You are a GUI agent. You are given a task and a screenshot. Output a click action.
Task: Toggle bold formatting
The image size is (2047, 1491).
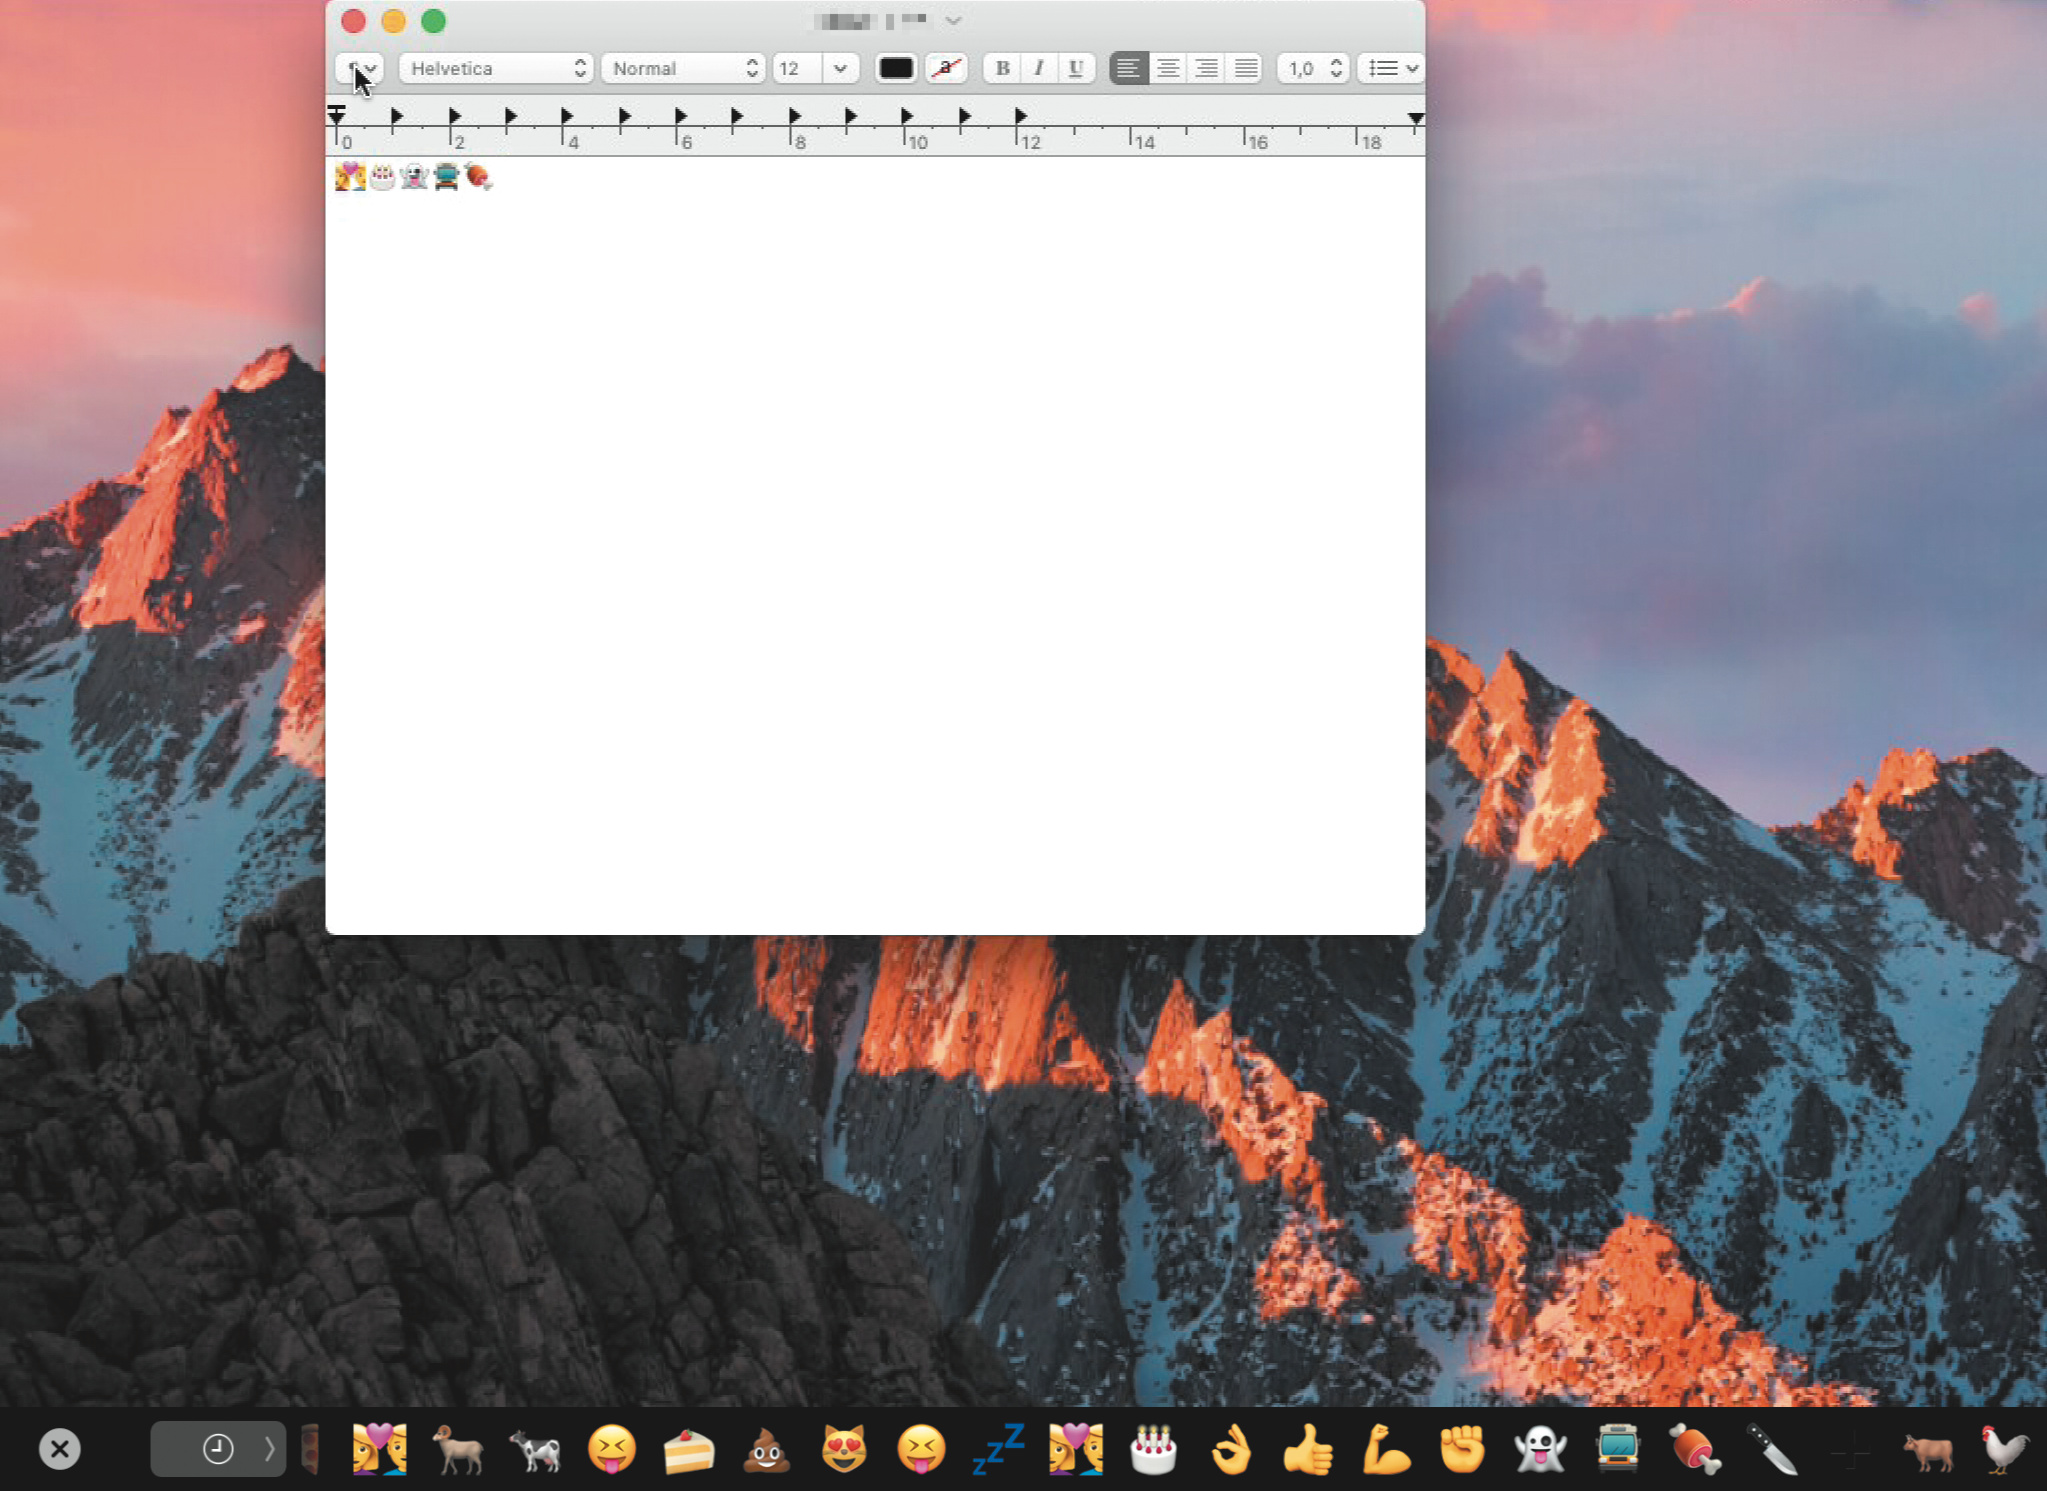[1001, 68]
